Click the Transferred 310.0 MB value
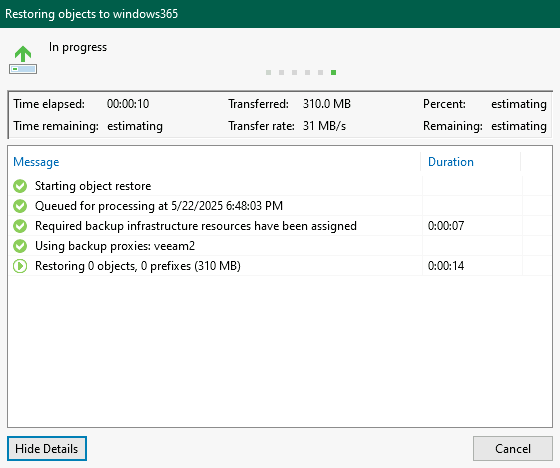 click(327, 104)
